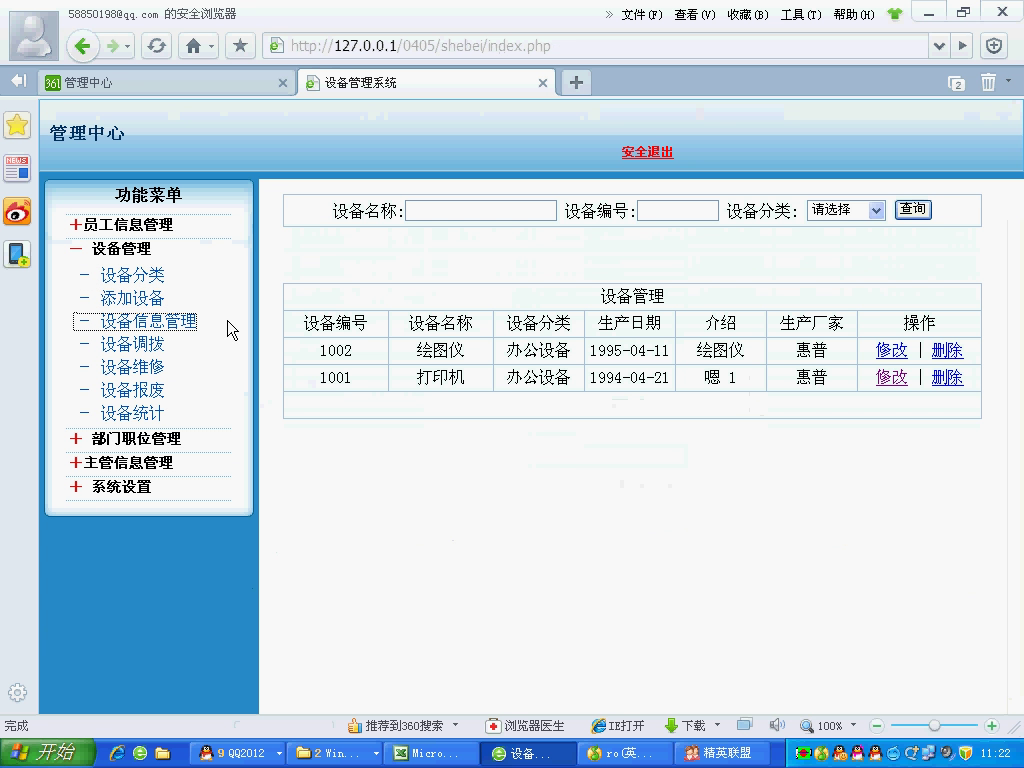Expand 主管信息管理 menu section

121,463
